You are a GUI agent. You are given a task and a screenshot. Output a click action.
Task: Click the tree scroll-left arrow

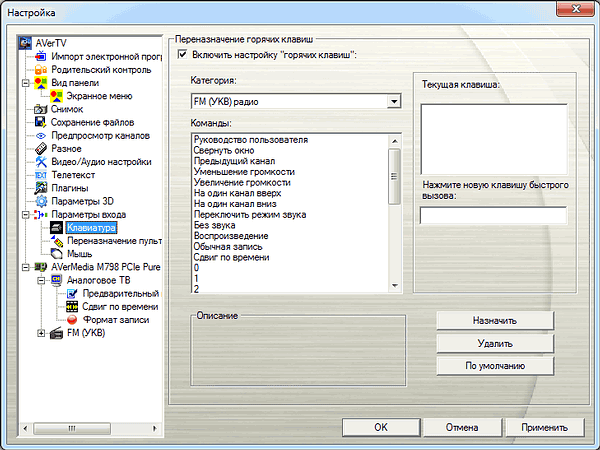[25, 428]
